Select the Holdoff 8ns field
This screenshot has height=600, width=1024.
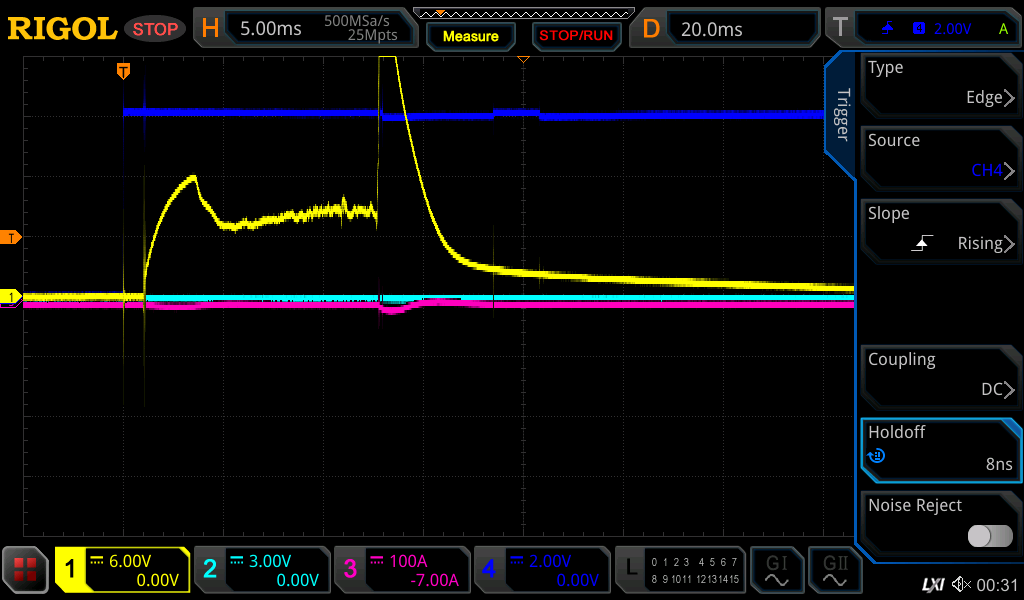(x=941, y=449)
